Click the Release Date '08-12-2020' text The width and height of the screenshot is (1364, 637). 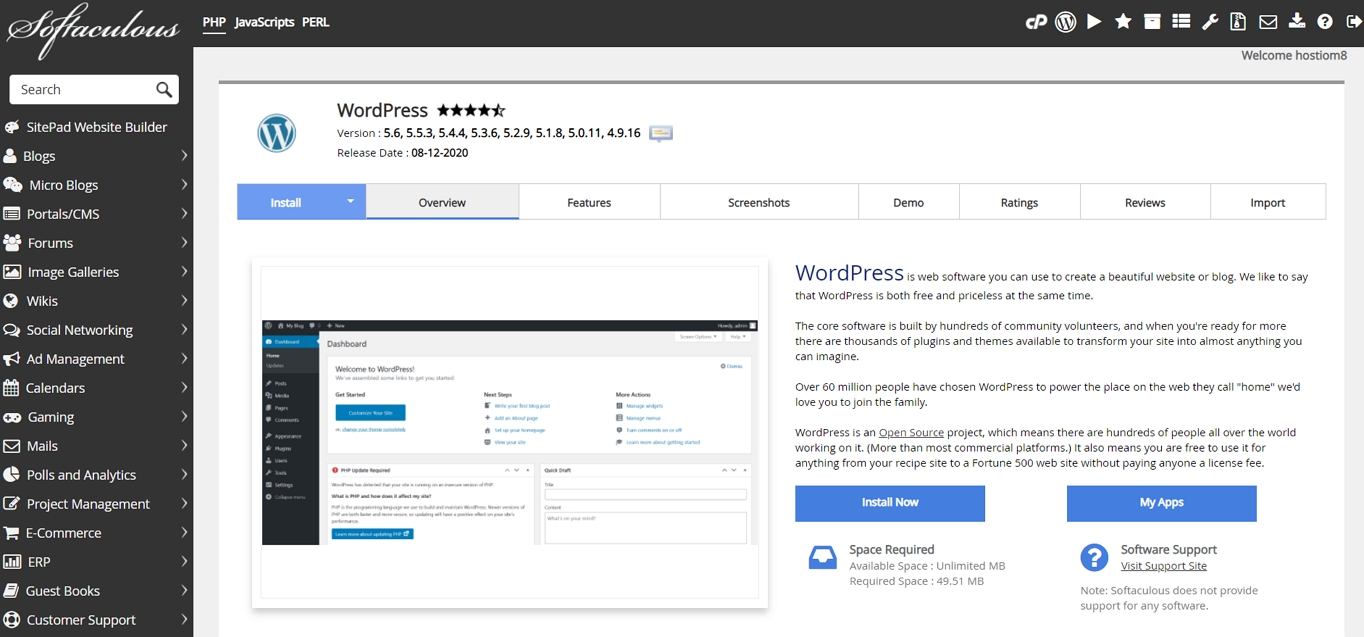click(440, 153)
